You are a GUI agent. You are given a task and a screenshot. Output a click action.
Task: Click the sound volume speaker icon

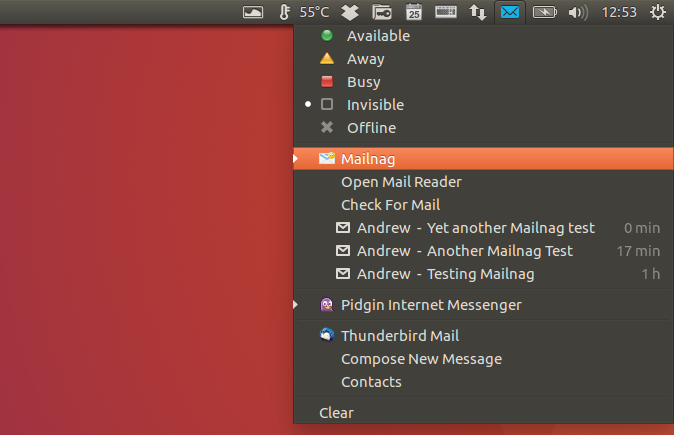pyautogui.click(x=577, y=12)
